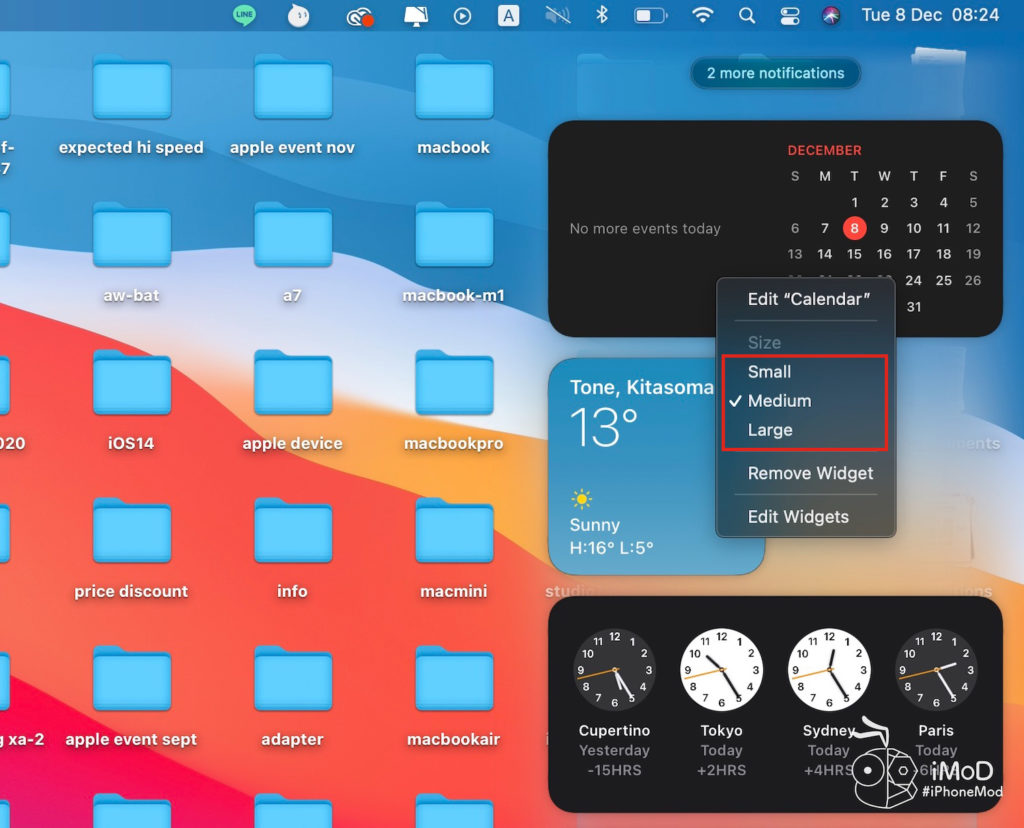This screenshot has width=1024, height=828.
Task: Click the Tokyo clock face
Action: tap(721, 670)
